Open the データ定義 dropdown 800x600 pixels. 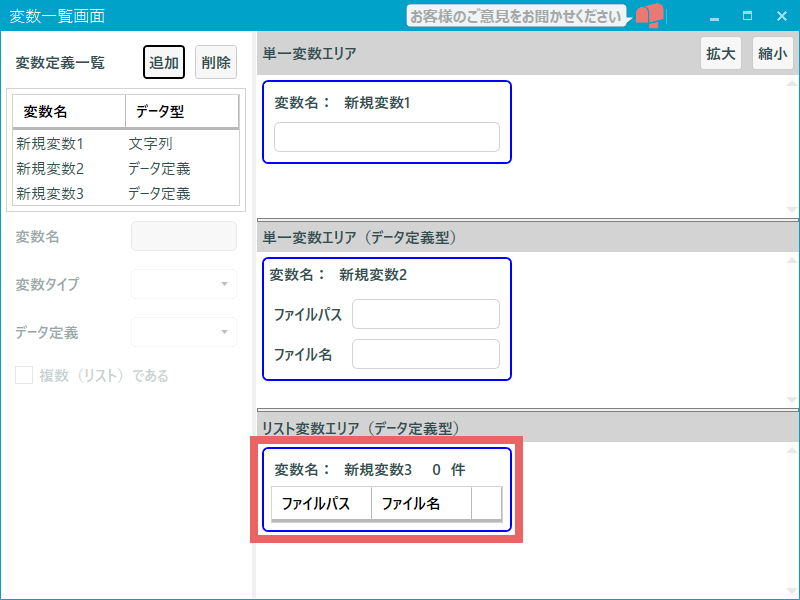[x=184, y=332]
